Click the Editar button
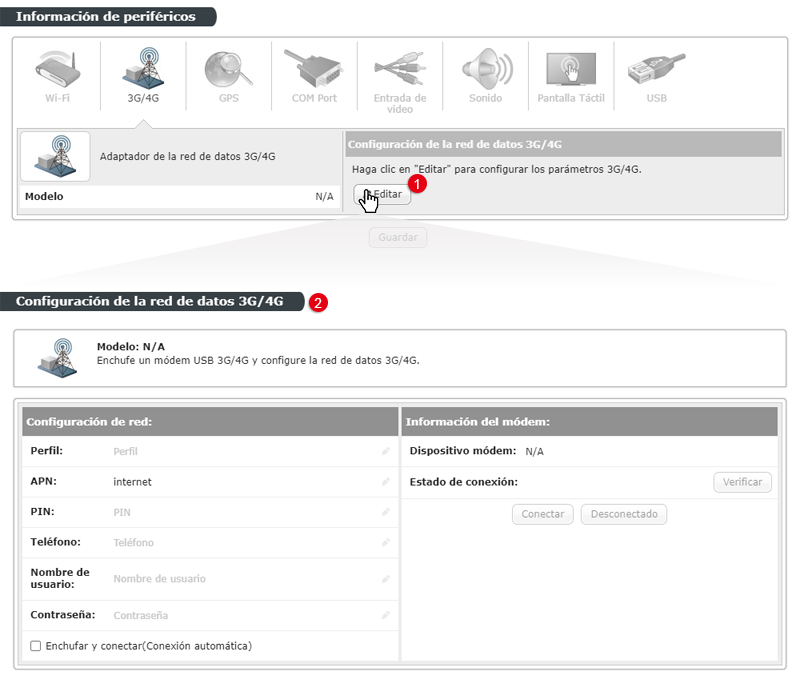Image resolution: width=800 pixels, height=691 pixels. click(x=382, y=194)
